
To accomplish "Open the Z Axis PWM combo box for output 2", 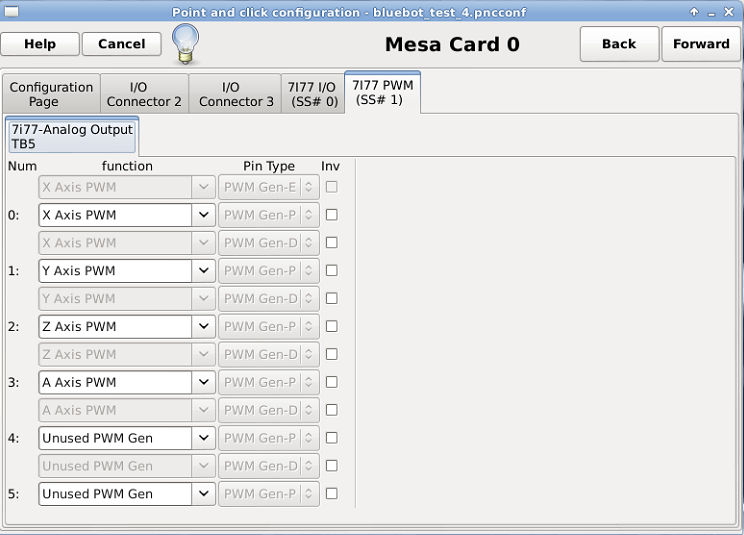I will [127, 326].
